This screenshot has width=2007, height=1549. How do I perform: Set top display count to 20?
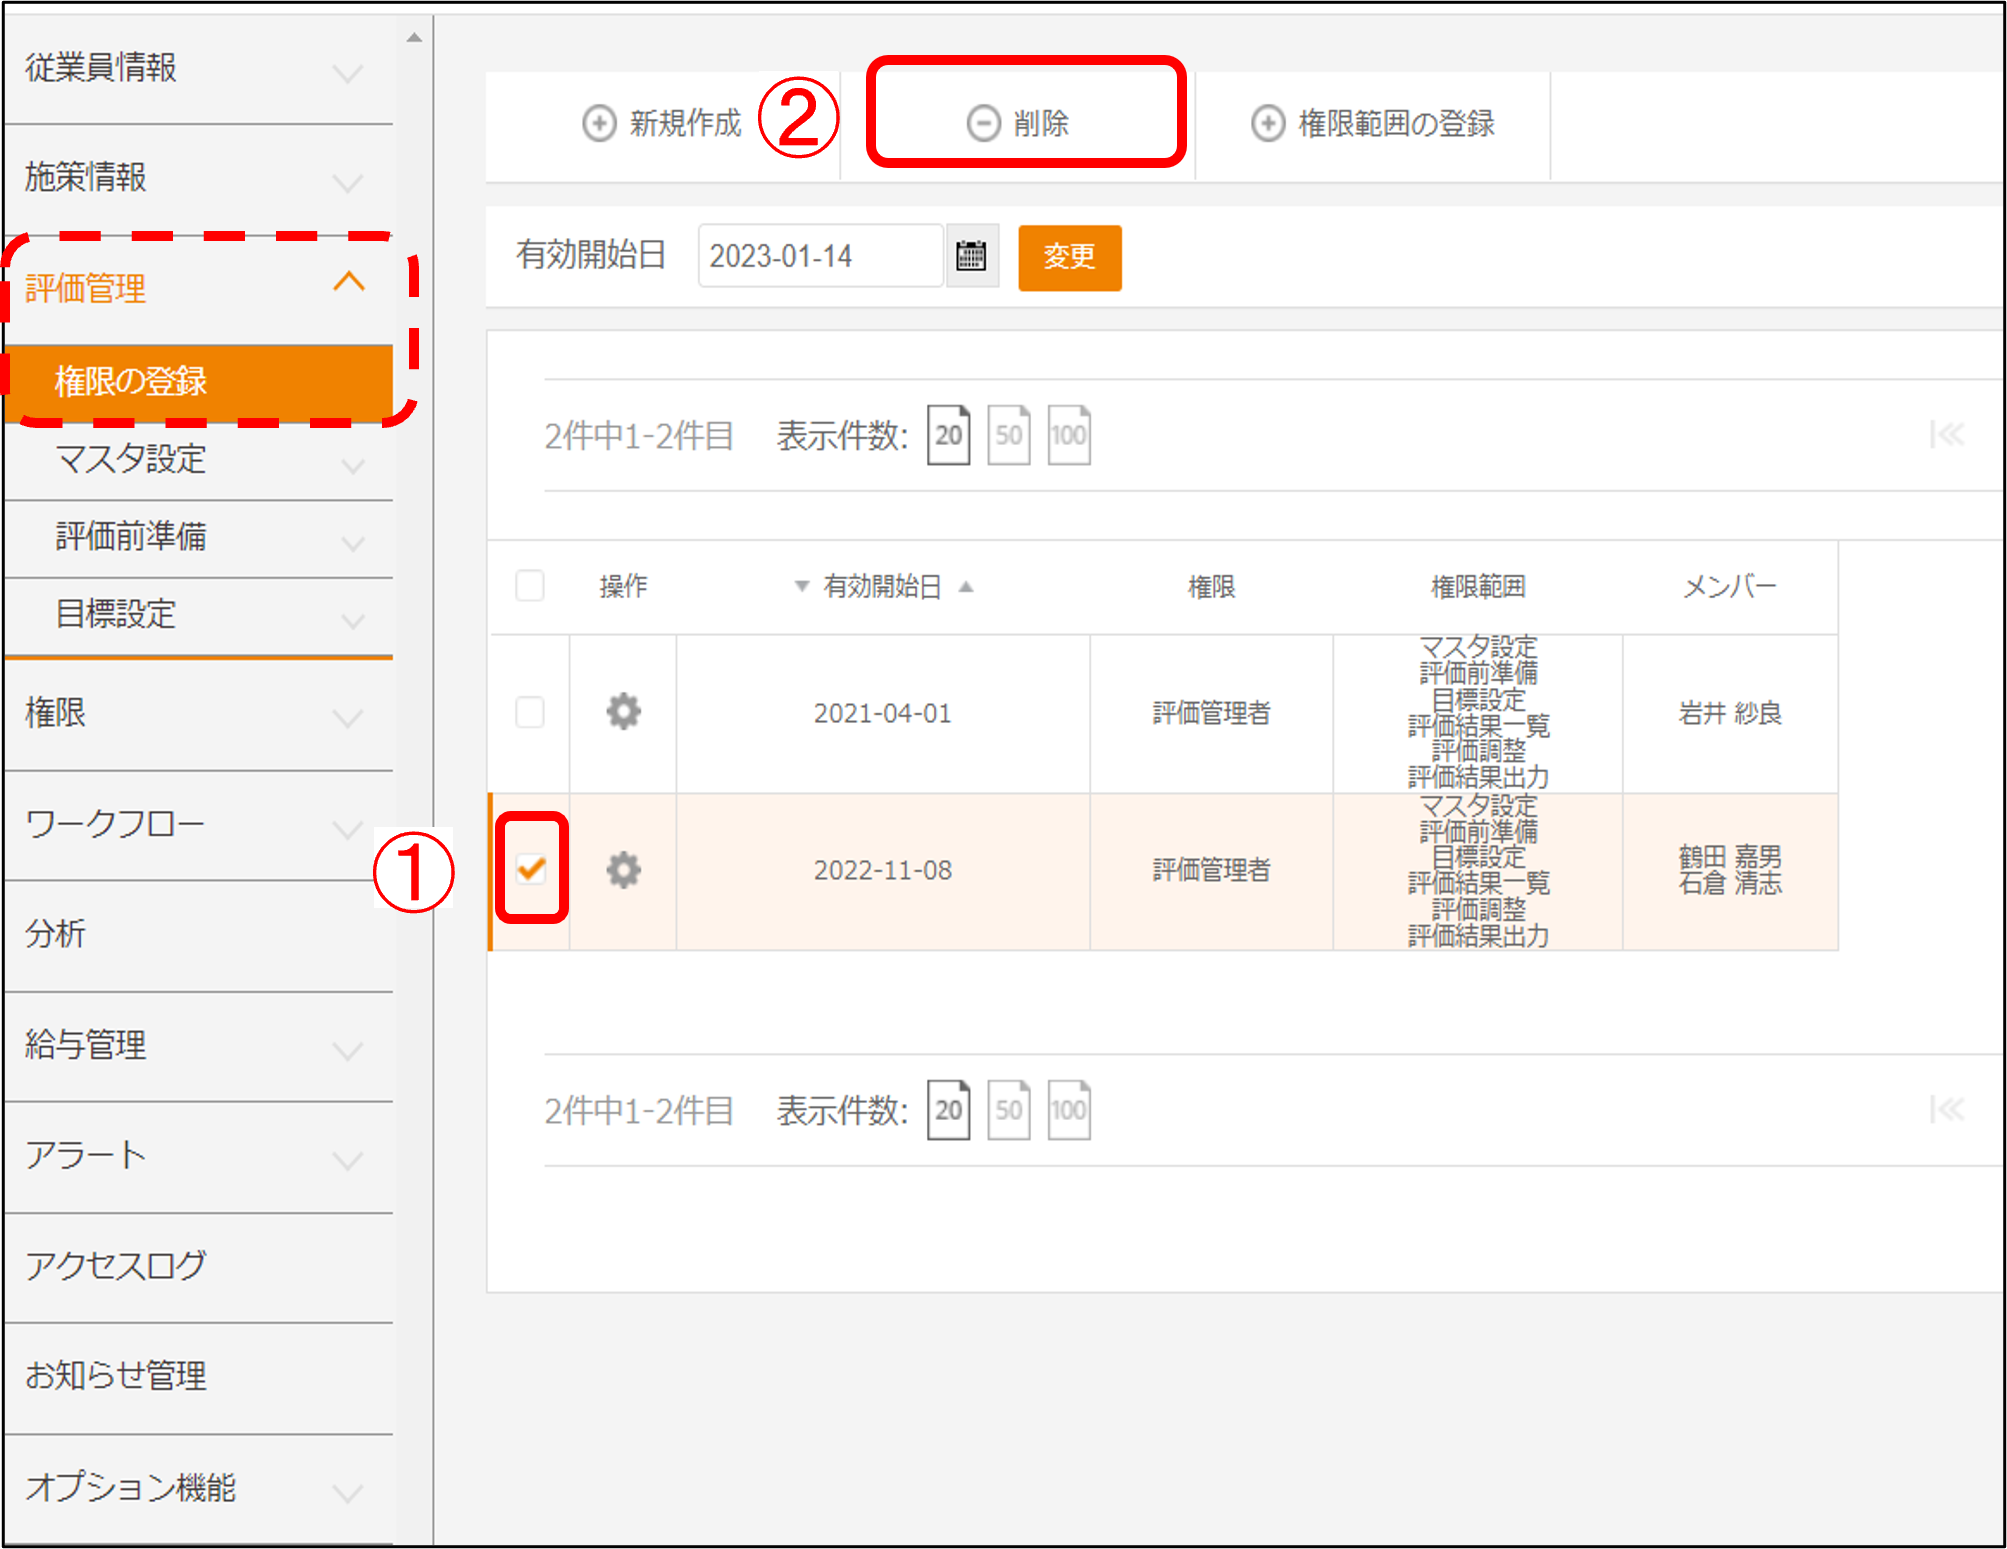tap(948, 435)
